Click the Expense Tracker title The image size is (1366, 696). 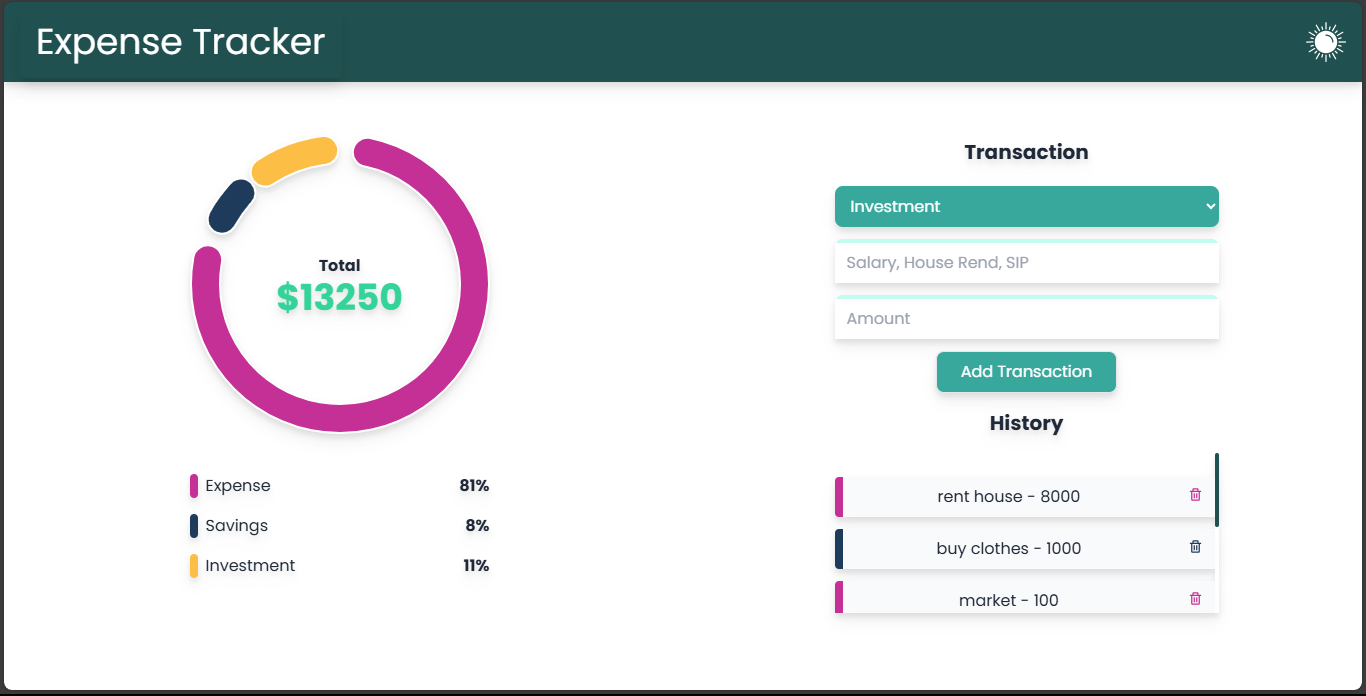click(181, 42)
